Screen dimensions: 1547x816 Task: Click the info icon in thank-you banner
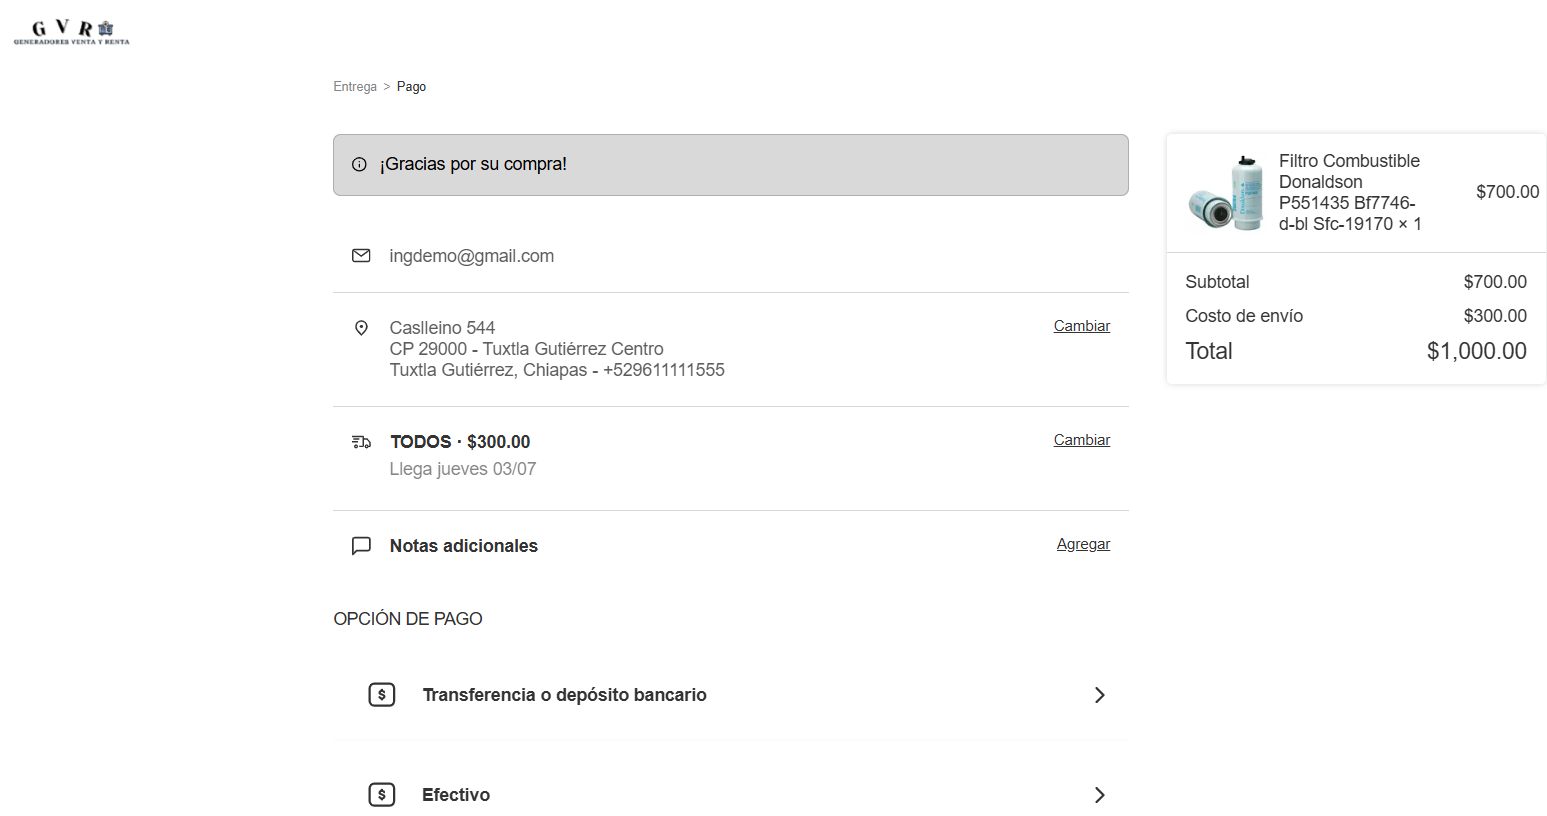coord(359,165)
